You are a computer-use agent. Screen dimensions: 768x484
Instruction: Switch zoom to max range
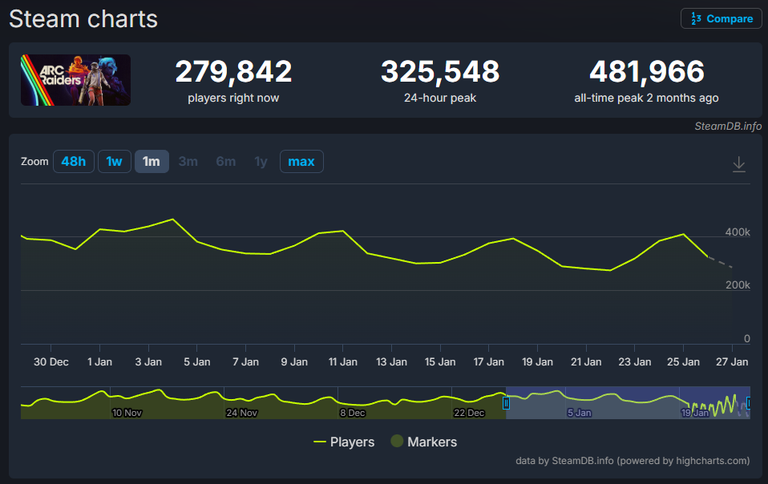click(301, 161)
